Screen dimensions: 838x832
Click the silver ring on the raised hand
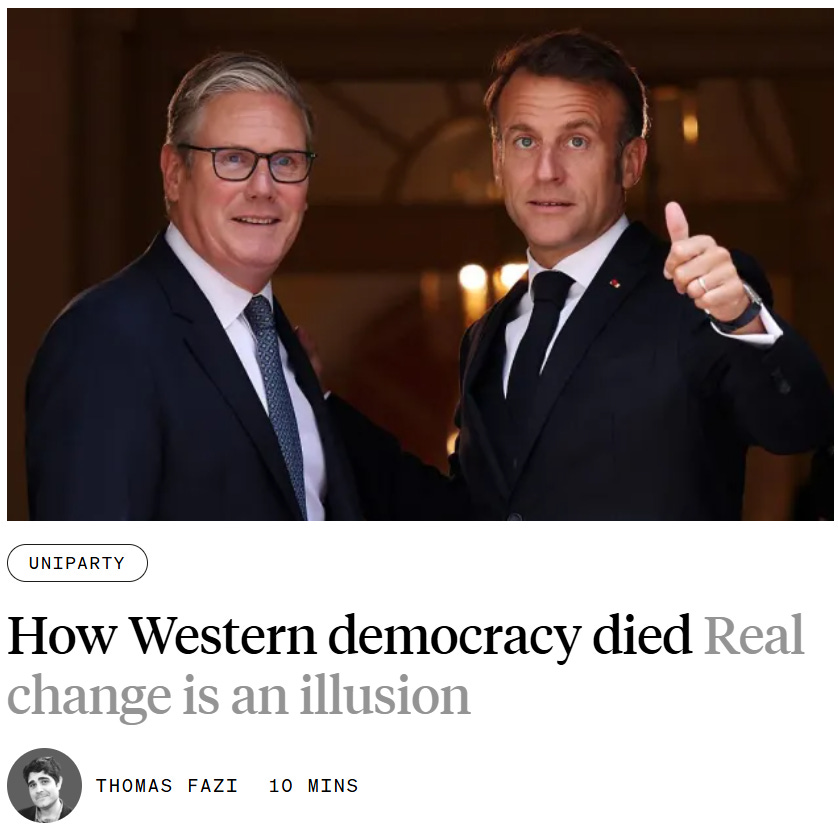702,284
